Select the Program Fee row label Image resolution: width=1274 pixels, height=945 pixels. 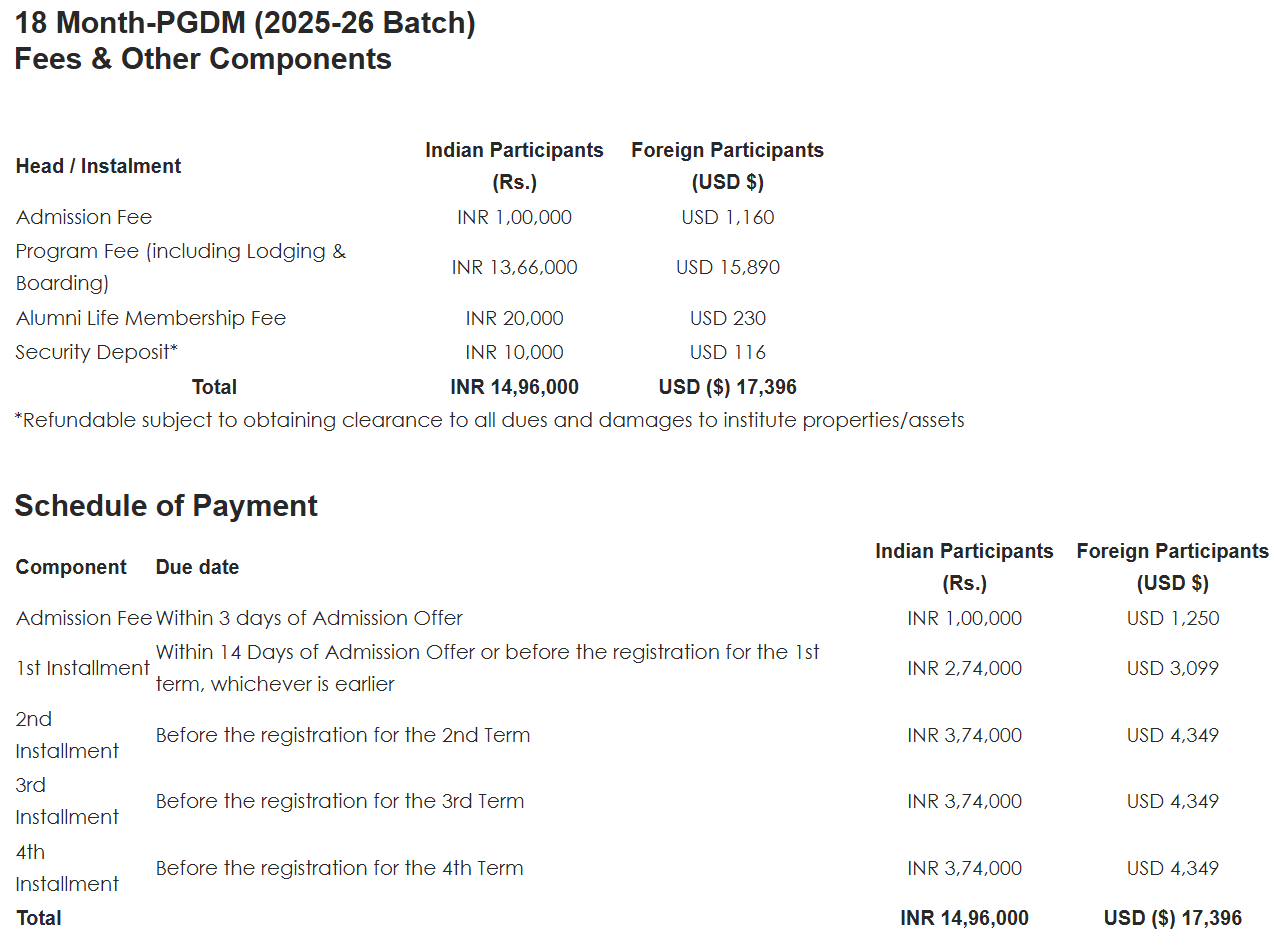[180, 267]
